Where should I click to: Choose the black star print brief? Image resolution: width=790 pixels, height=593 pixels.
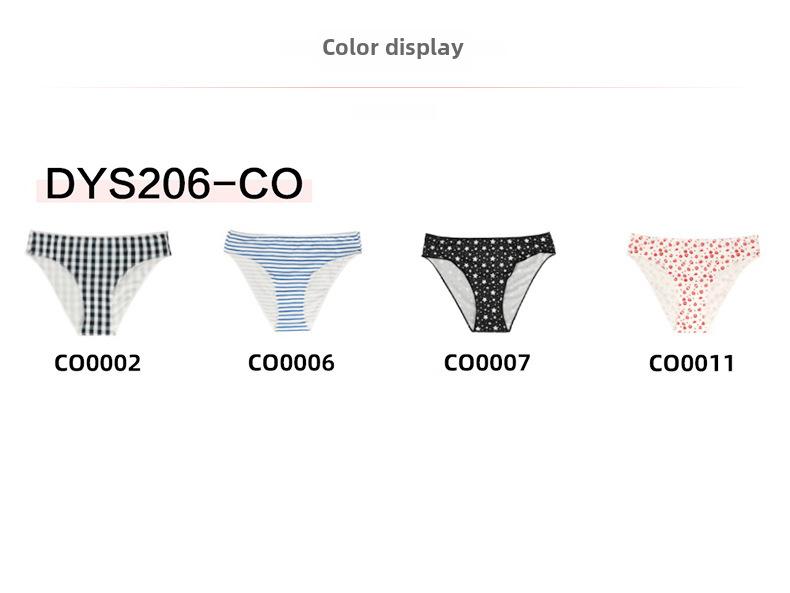pos(489,282)
